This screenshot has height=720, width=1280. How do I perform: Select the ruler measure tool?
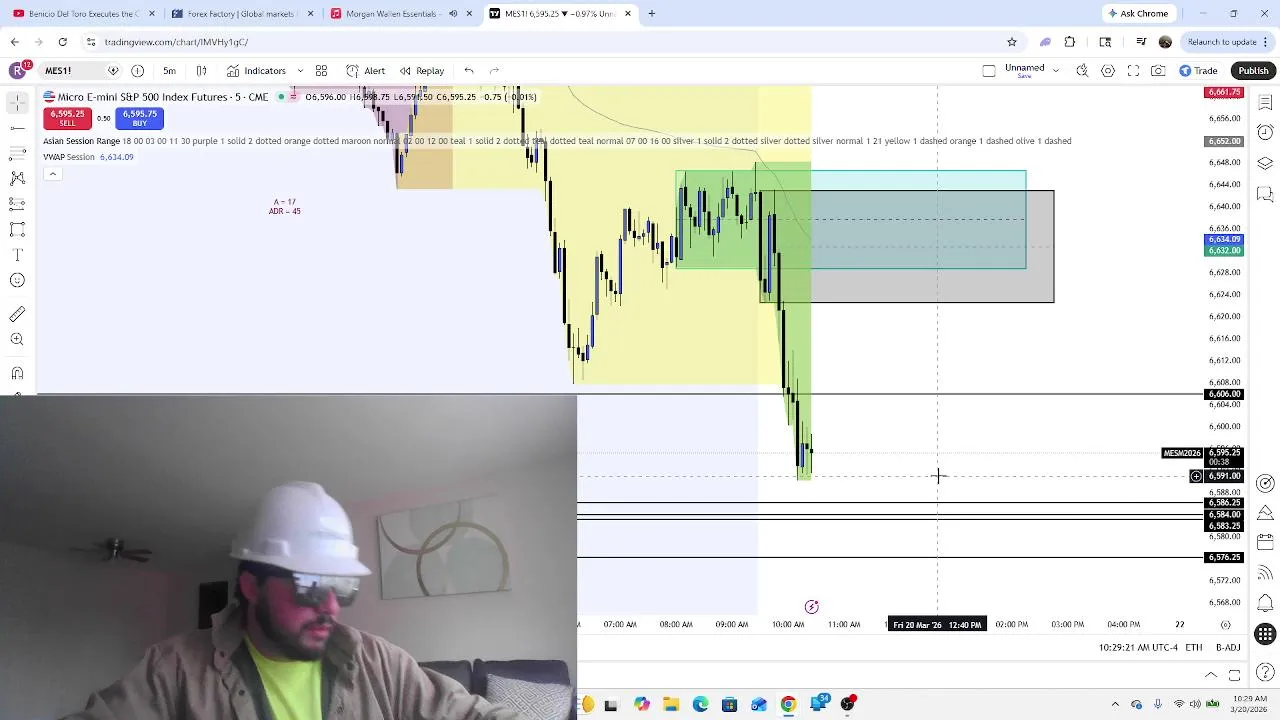pyautogui.click(x=17, y=314)
